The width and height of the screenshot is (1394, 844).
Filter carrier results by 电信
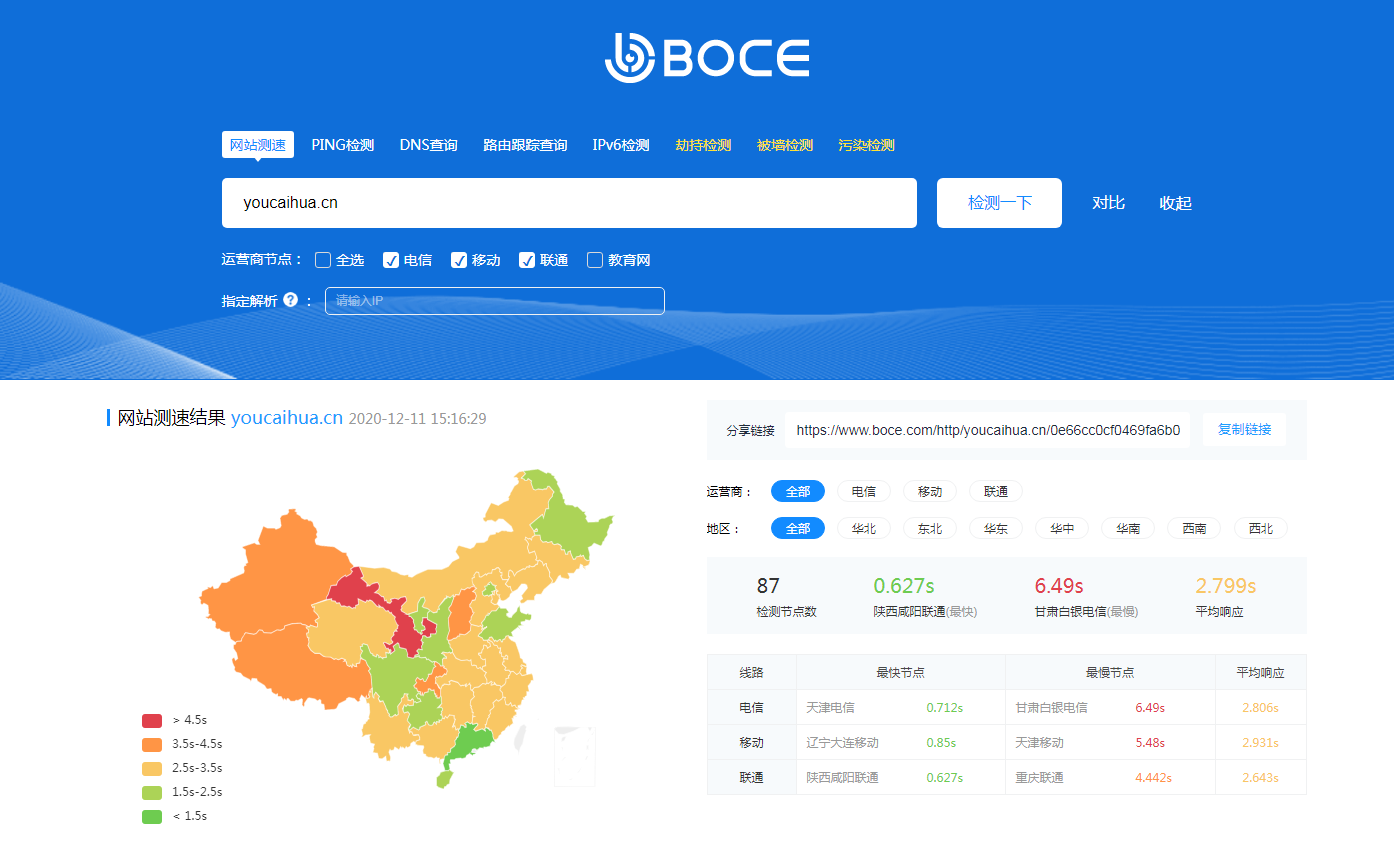[x=863, y=491]
